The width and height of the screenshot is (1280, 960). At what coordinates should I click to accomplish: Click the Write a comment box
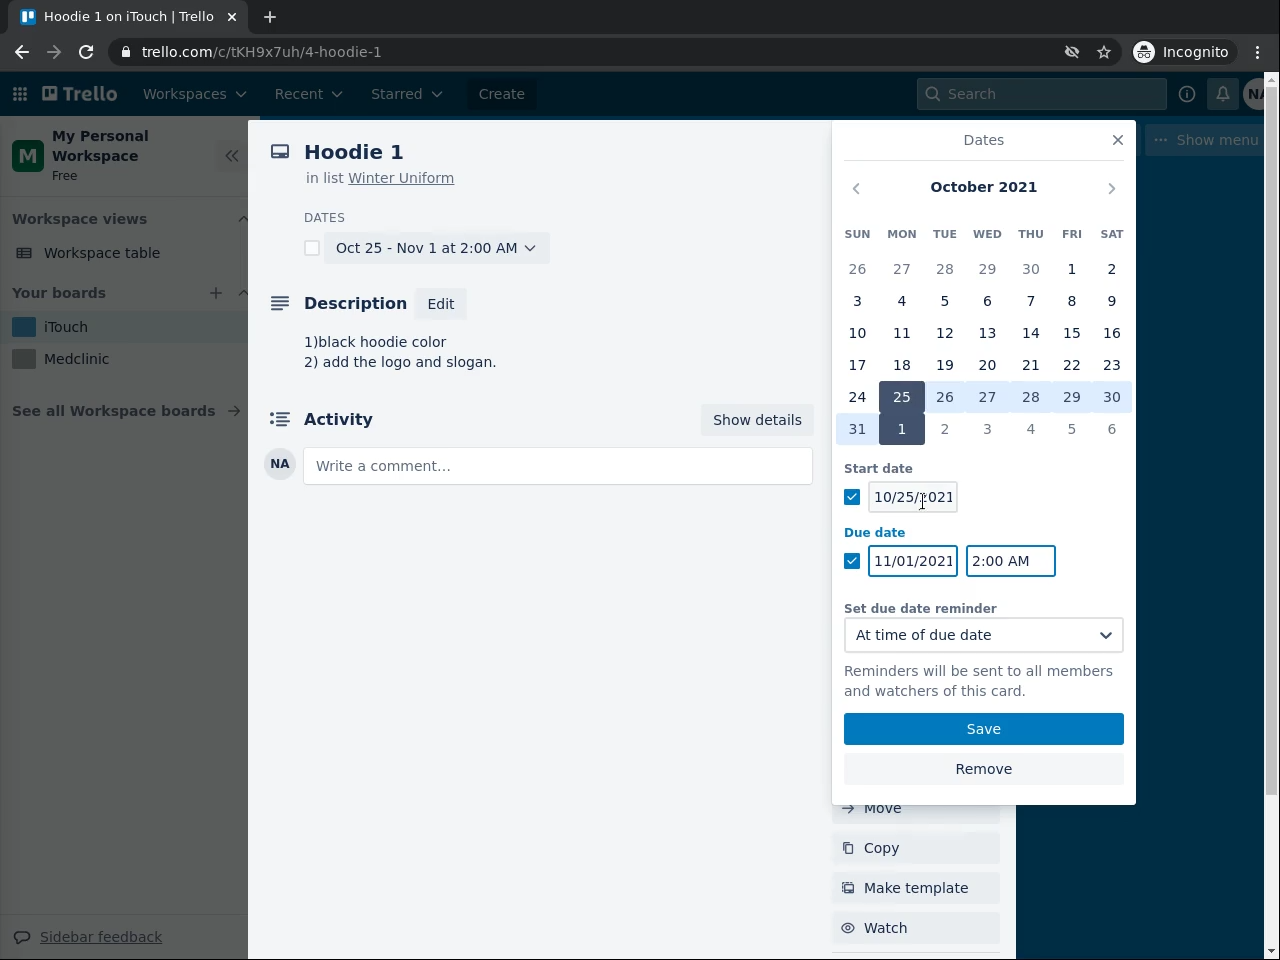(558, 466)
